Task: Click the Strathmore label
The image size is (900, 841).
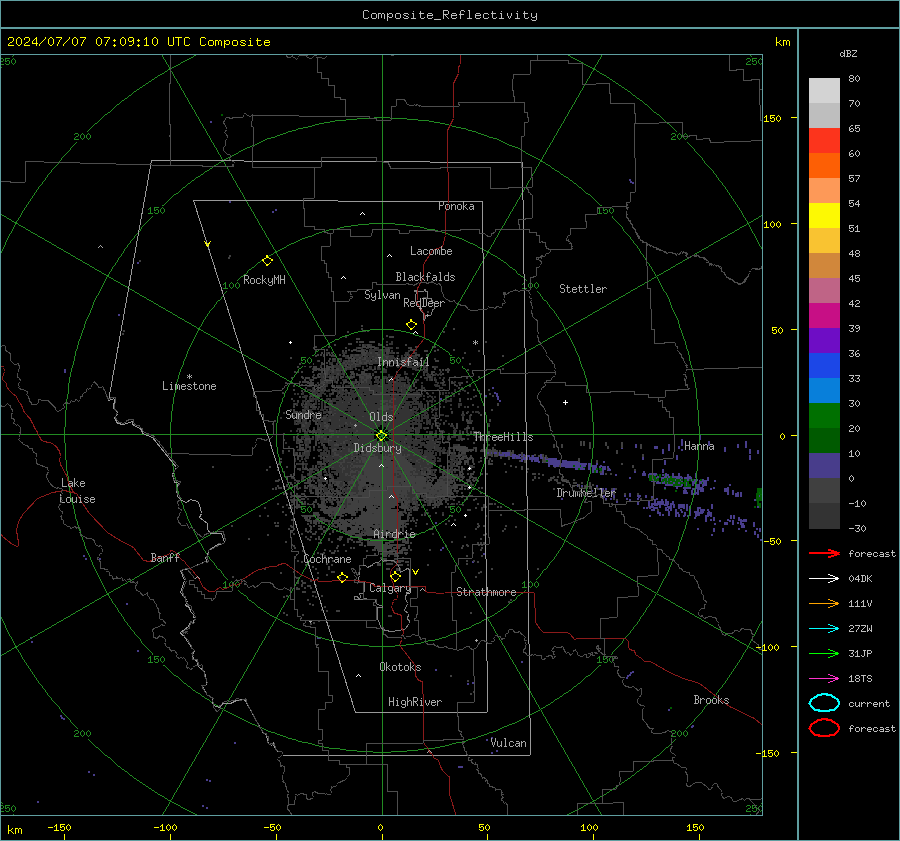Action: pyautogui.click(x=486, y=592)
